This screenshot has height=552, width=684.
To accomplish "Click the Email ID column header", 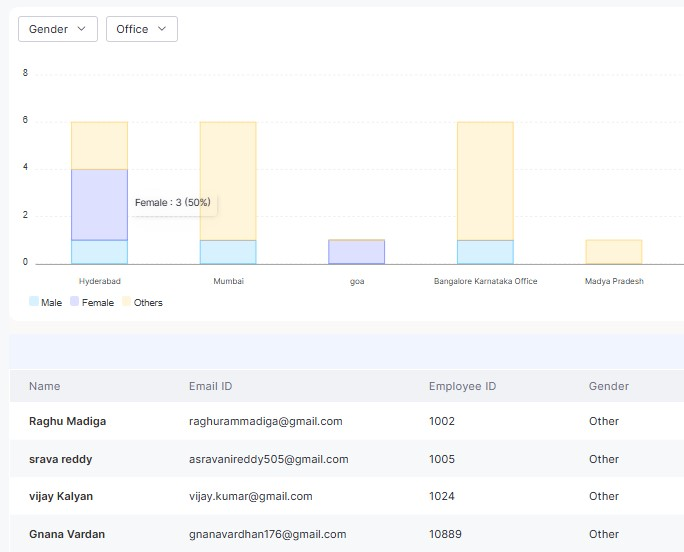I will (x=210, y=386).
